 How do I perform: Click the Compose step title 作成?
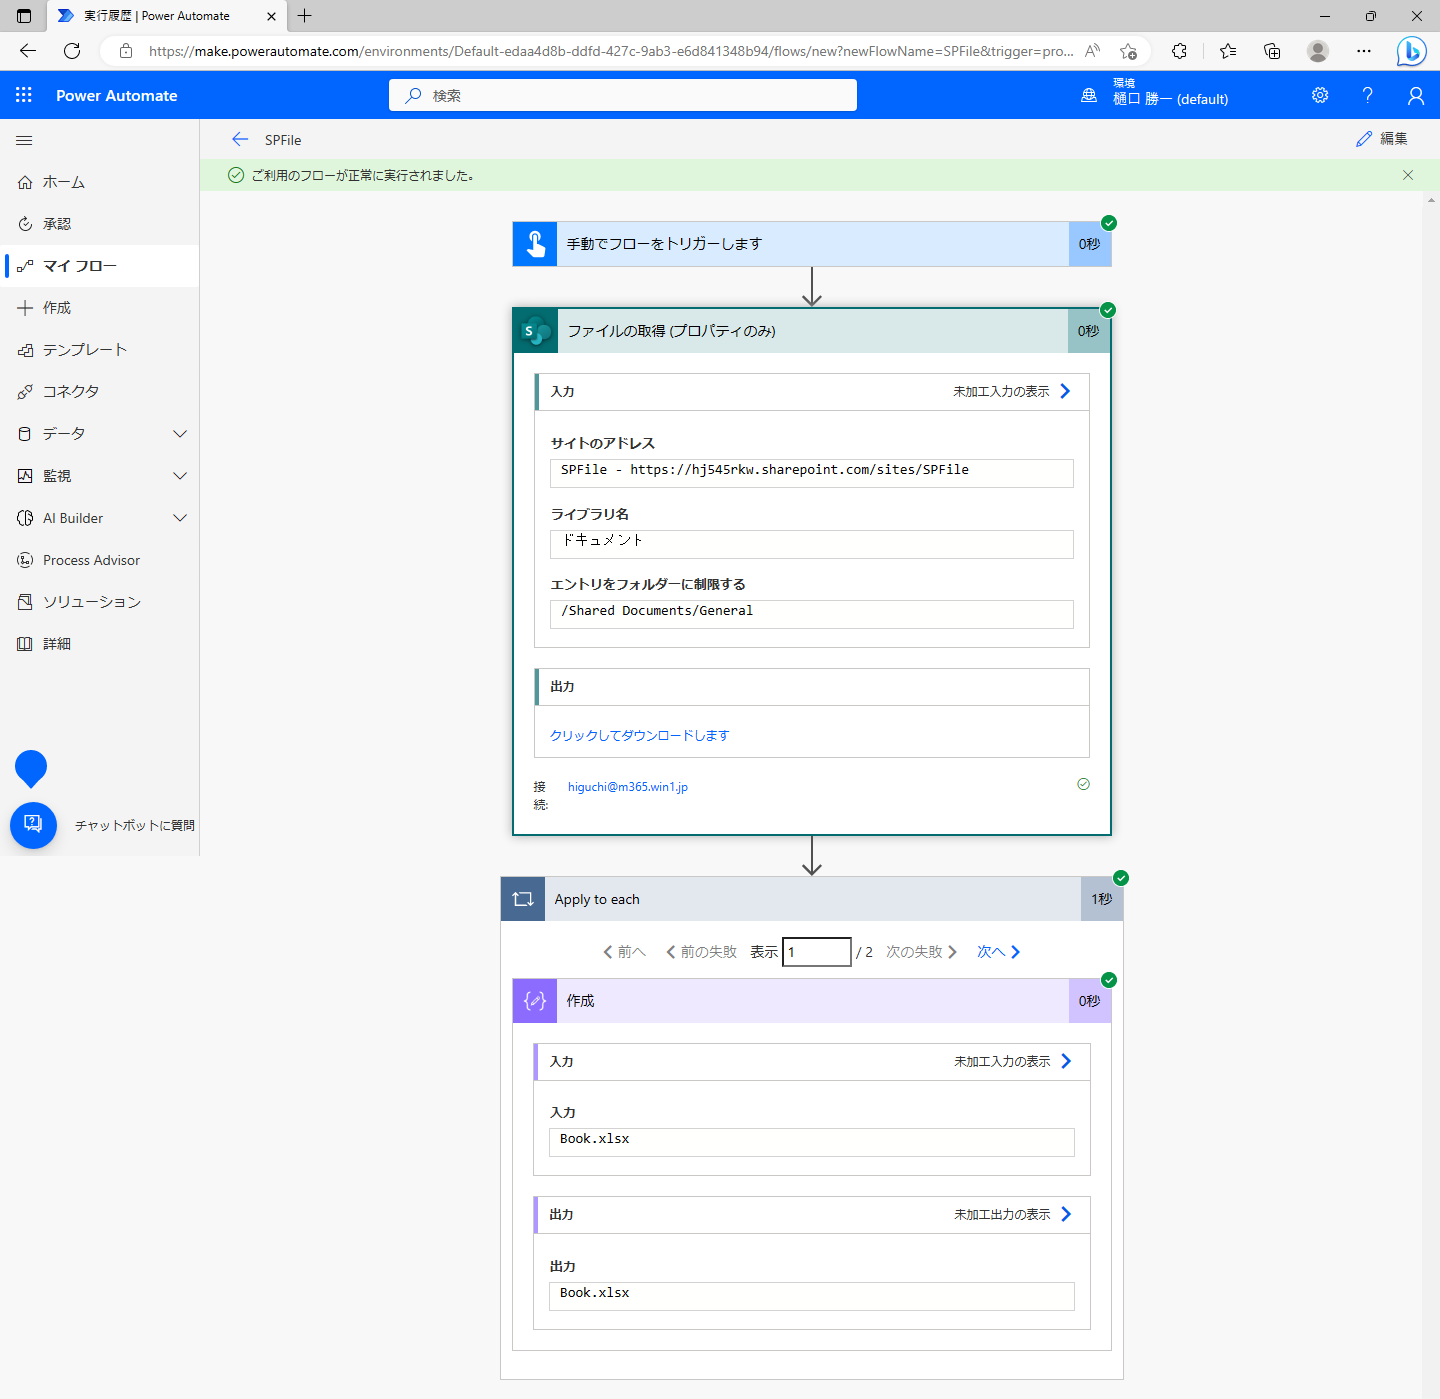(x=581, y=1001)
